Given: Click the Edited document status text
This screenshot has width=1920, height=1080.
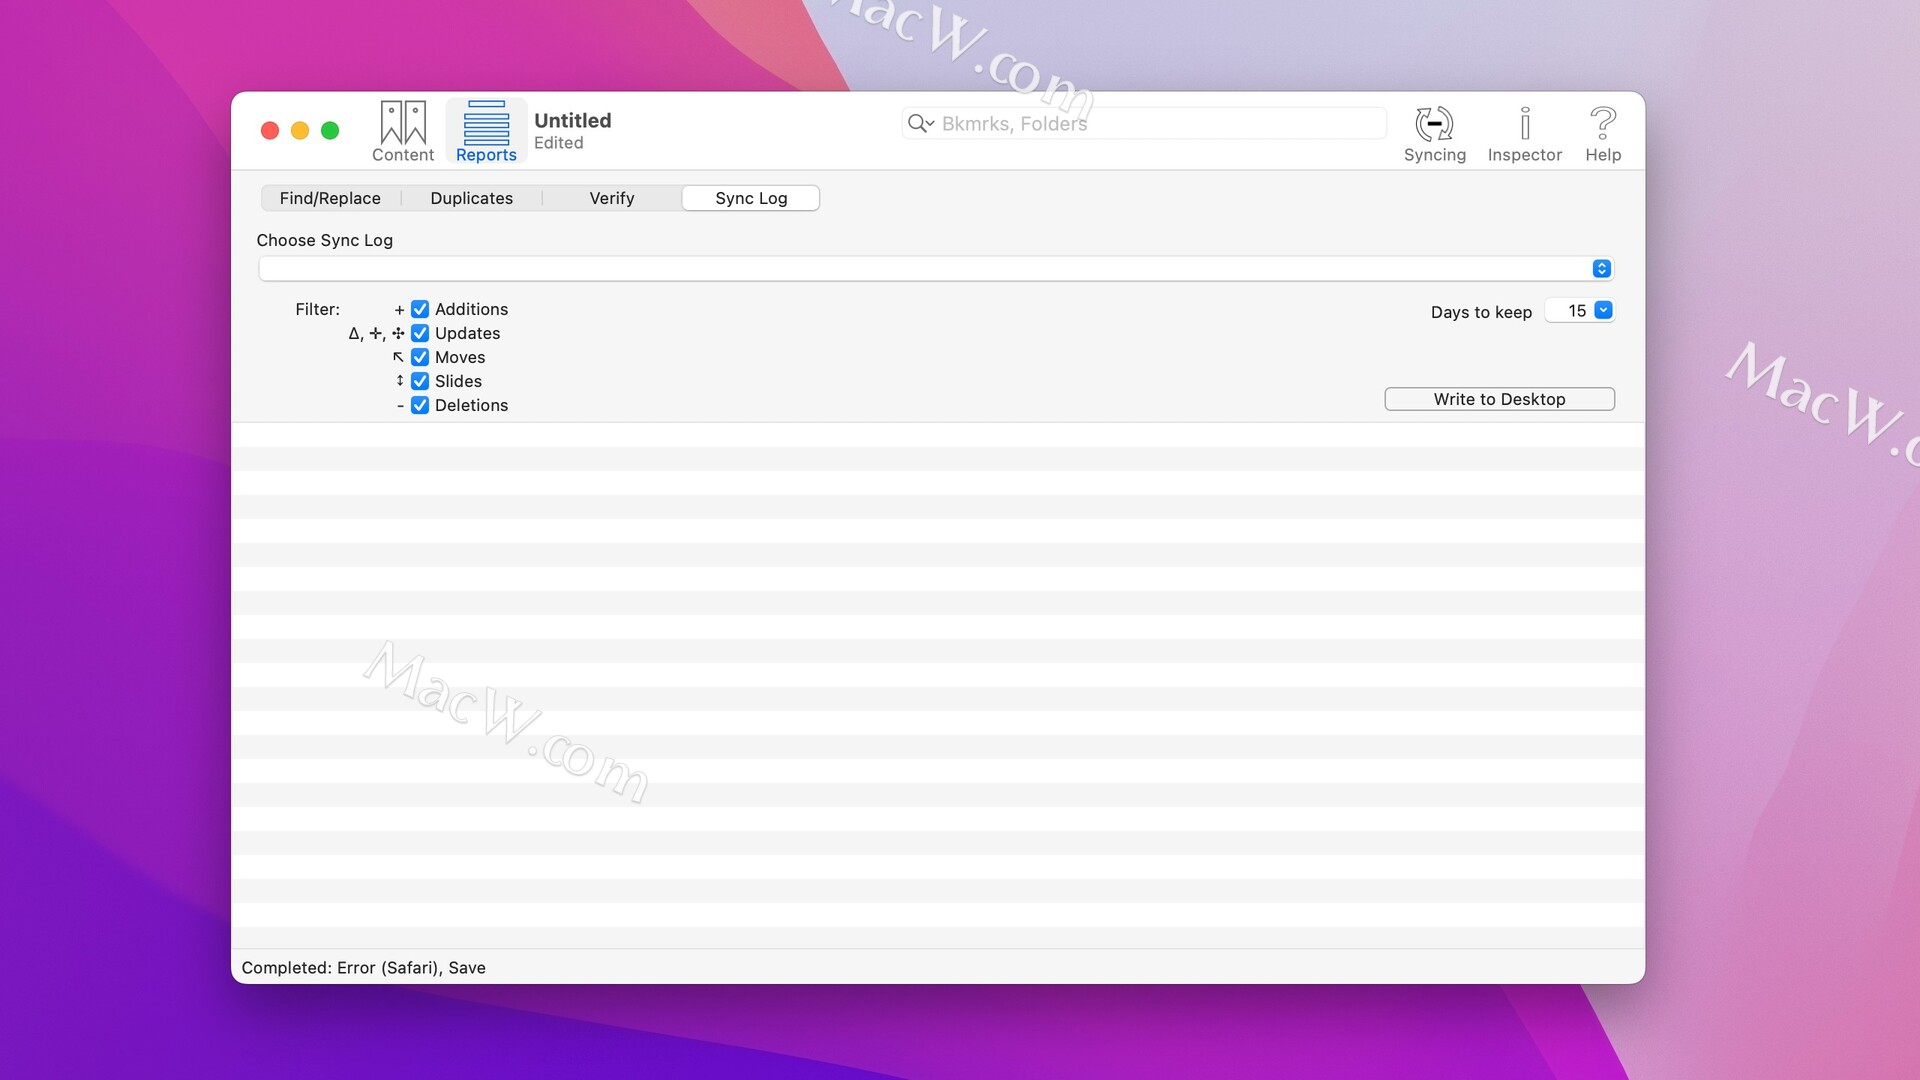Looking at the screenshot, I should pyautogui.click(x=558, y=143).
